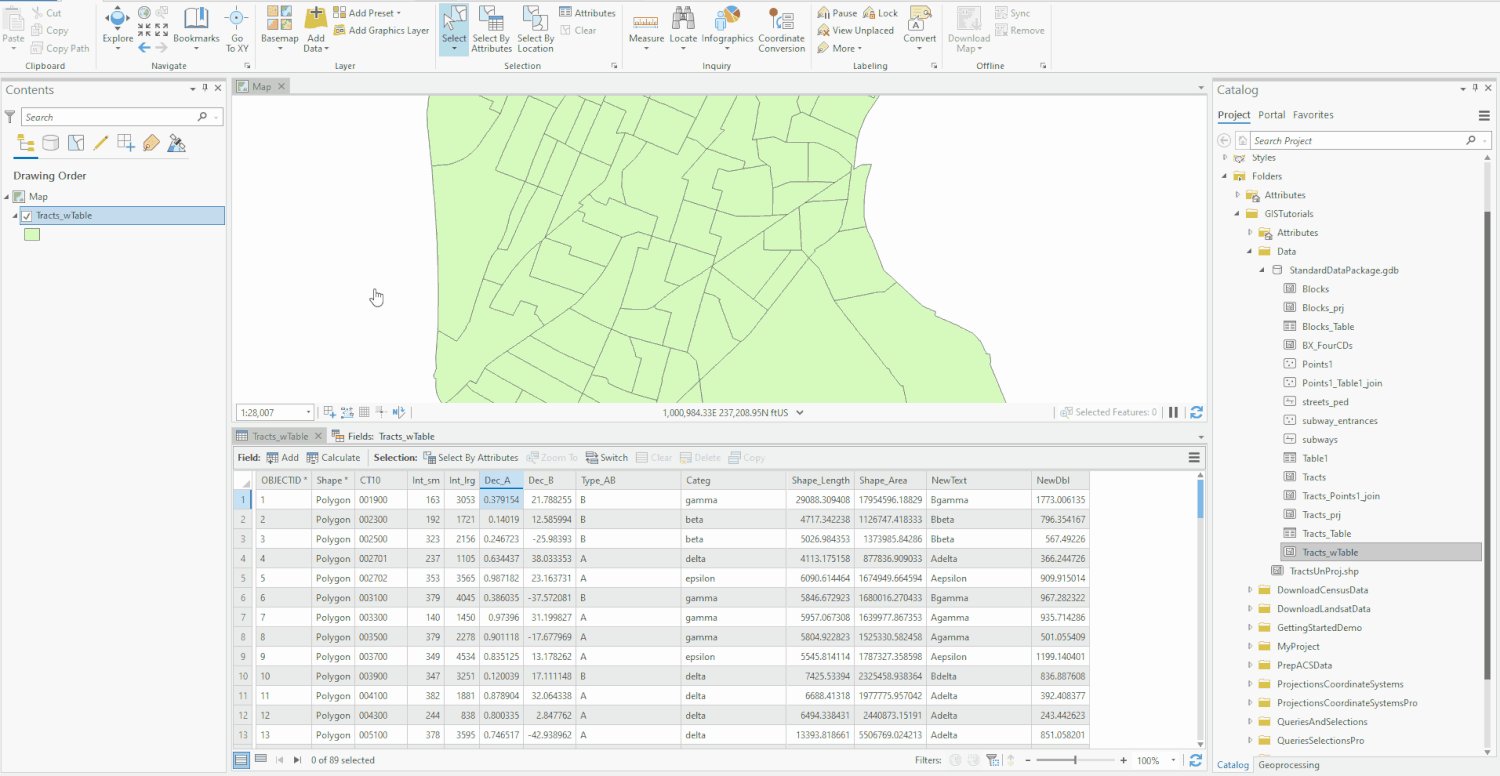The image size is (1500, 776).
Task: Click the table zoom percentage slider
Action: 1075,760
